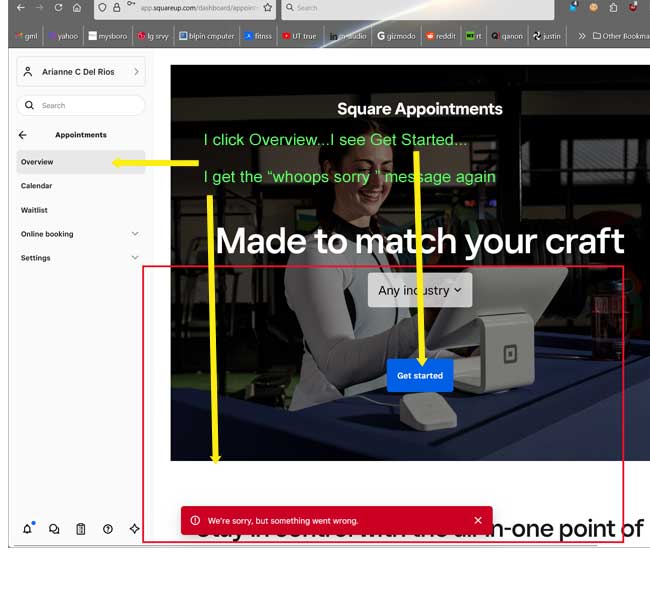Click the key icon in address bar
The image size is (650, 604).
click(131, 4)
